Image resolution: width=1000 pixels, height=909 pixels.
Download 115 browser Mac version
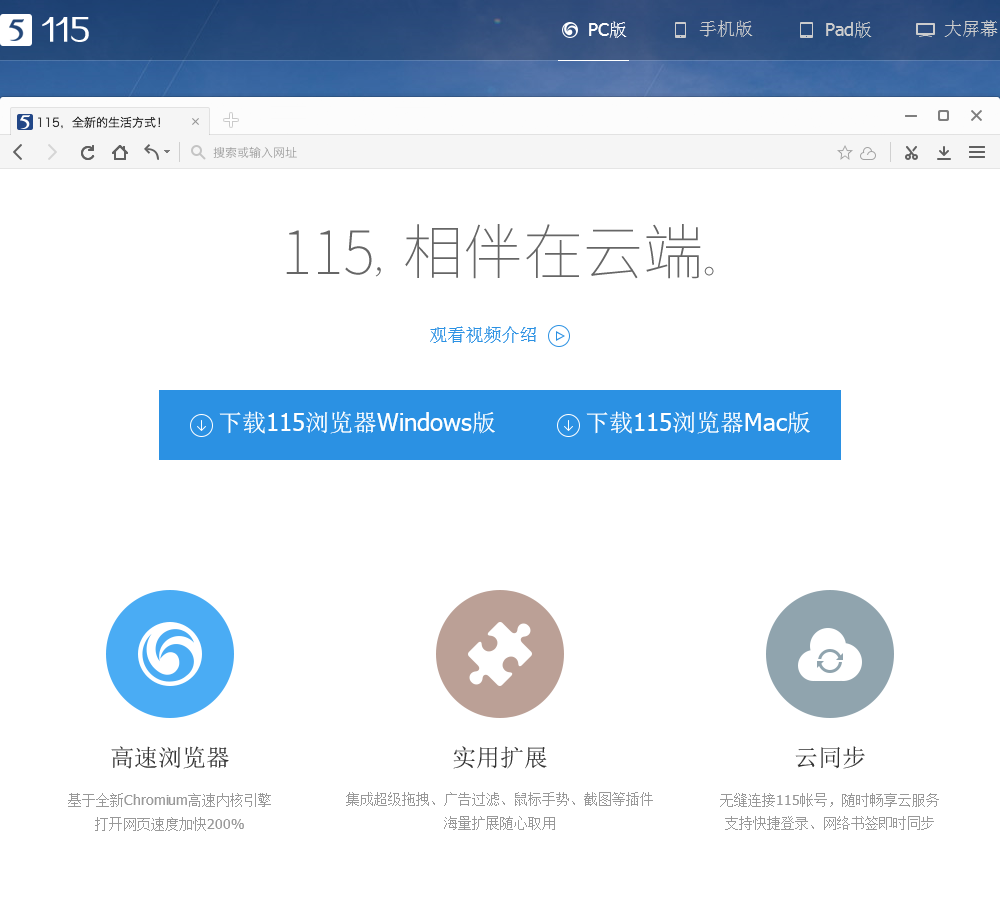pyautogui.click(x=684, y=424)
